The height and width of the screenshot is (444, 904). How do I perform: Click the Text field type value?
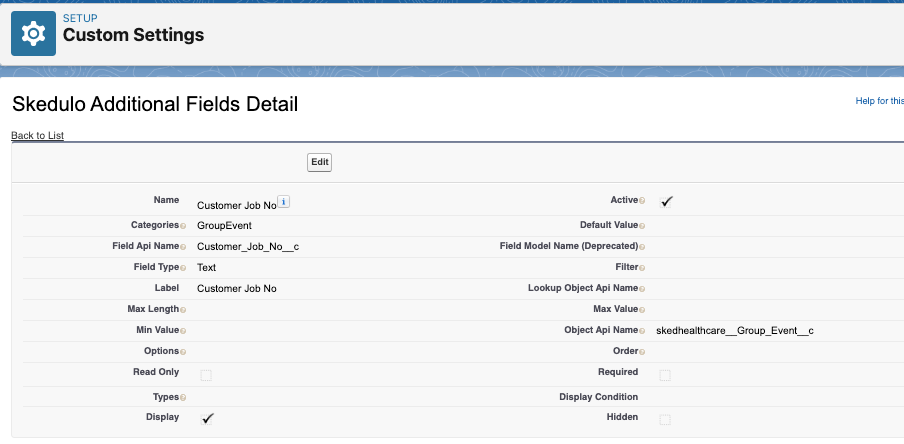[x=206, y=268]
